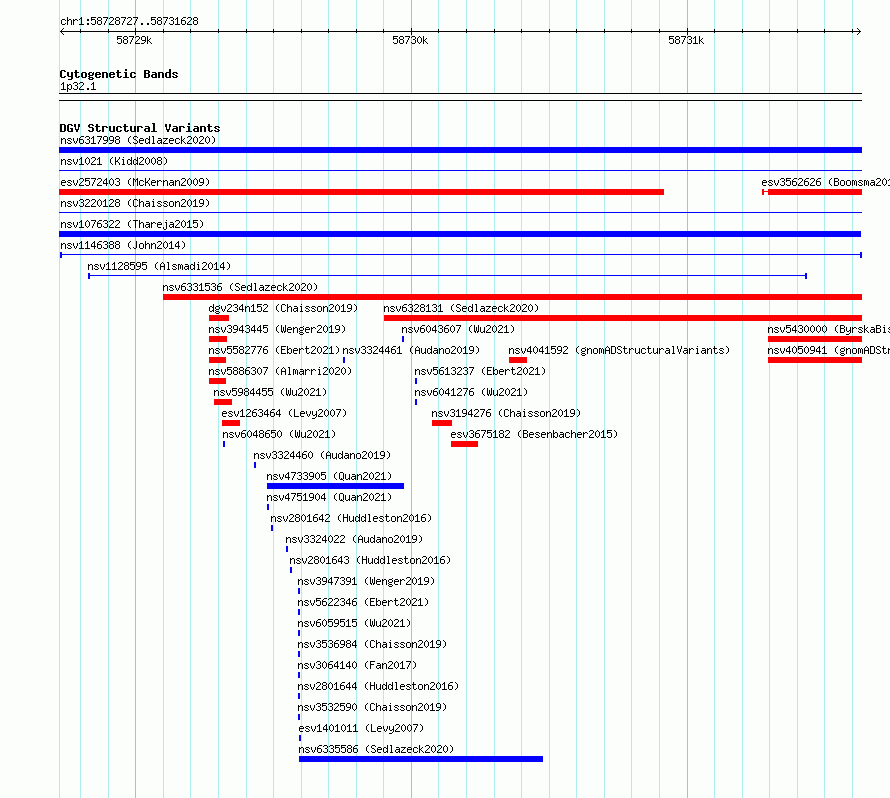Click nsv6328131 (Sedlazeck2020) label
The image size is (890, 798).
(461, 308)
